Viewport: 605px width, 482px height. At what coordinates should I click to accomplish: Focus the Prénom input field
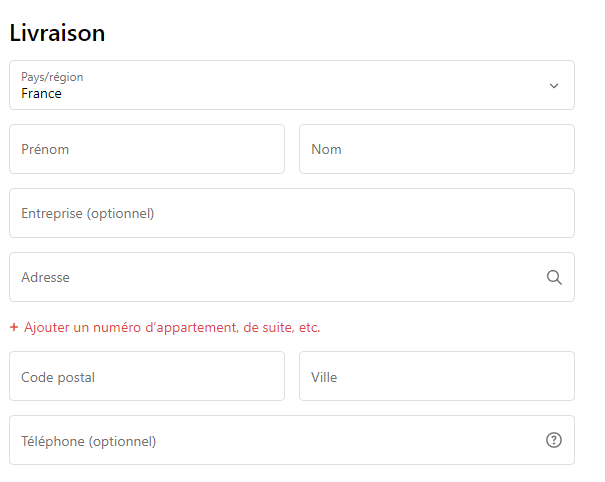(147, 149)
